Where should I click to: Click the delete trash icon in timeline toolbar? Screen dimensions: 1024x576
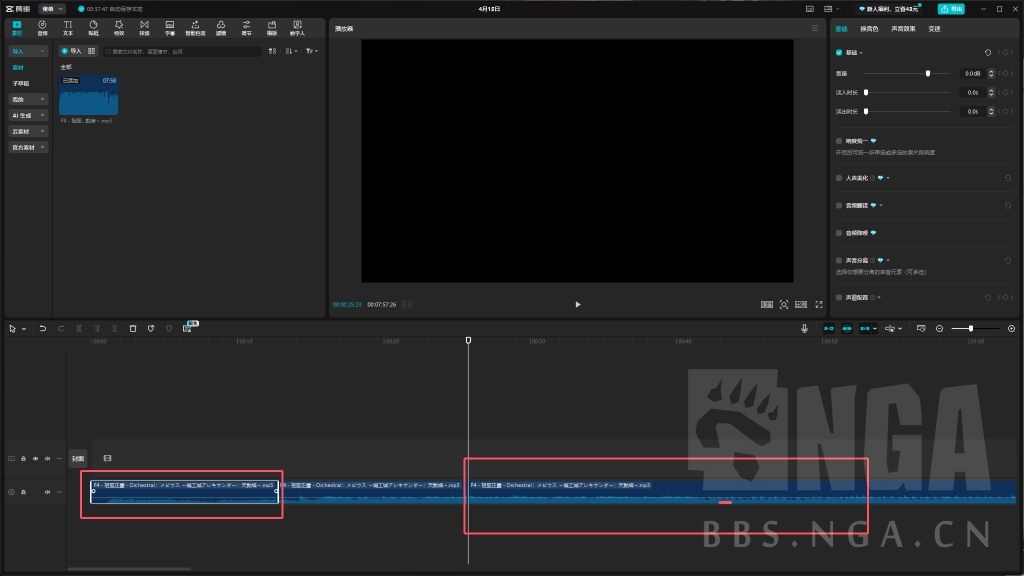coord(133,328)
